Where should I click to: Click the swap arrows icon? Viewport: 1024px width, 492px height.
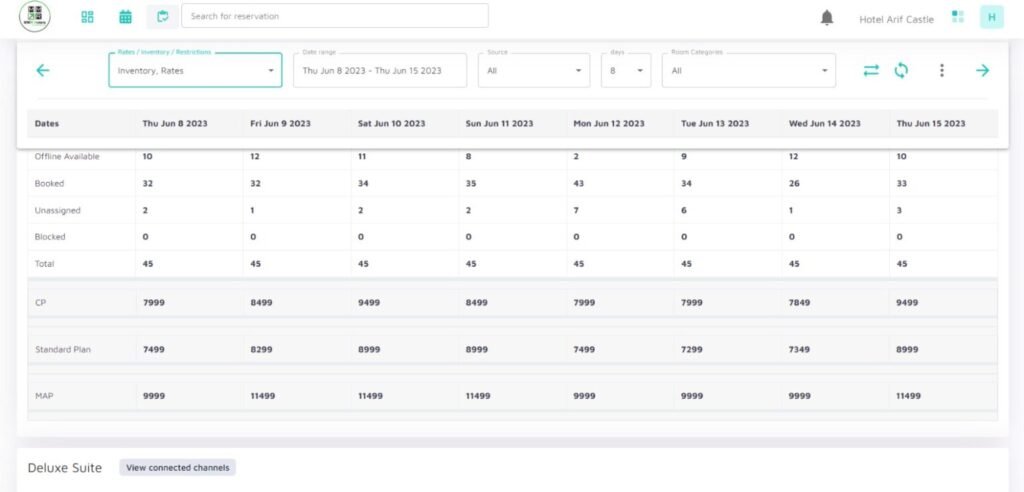pyautogui.click(x=871, y=70)
